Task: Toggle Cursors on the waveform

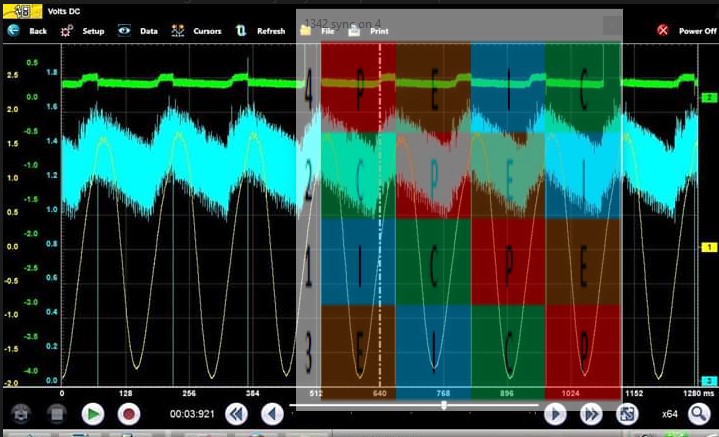Action: [178, 31]
